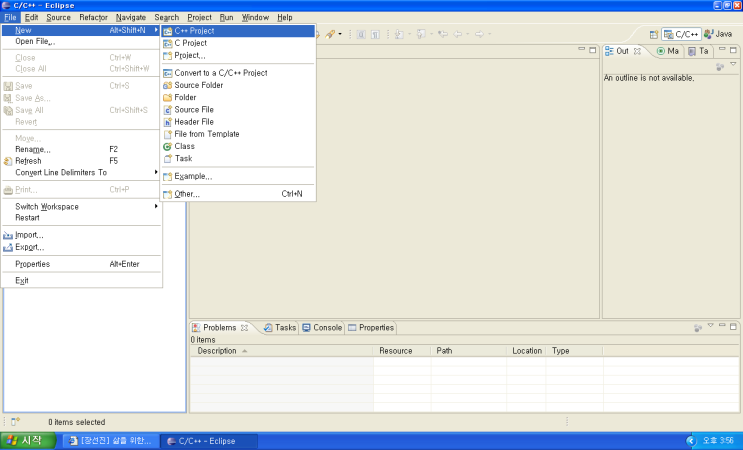Switch to the Make Targets tab
Viewport: 743px width, 450px height.
[668, 51]
